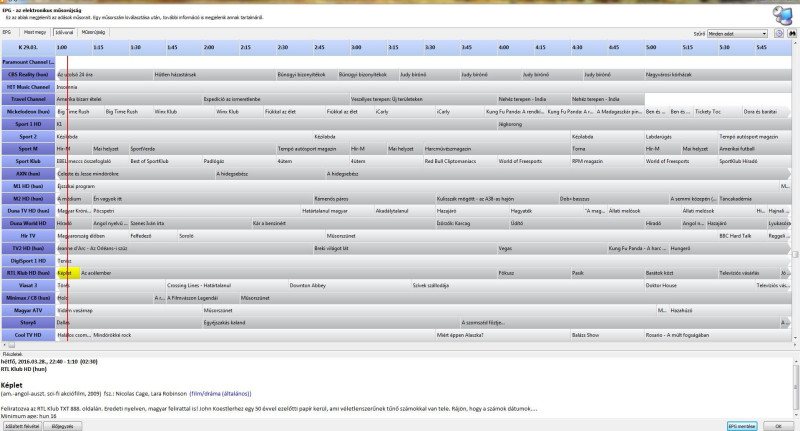Viewport: 800px width, 431px height.
Task: Select Harcművészmagazin on Sport M
Action: (x=497, y=149)
